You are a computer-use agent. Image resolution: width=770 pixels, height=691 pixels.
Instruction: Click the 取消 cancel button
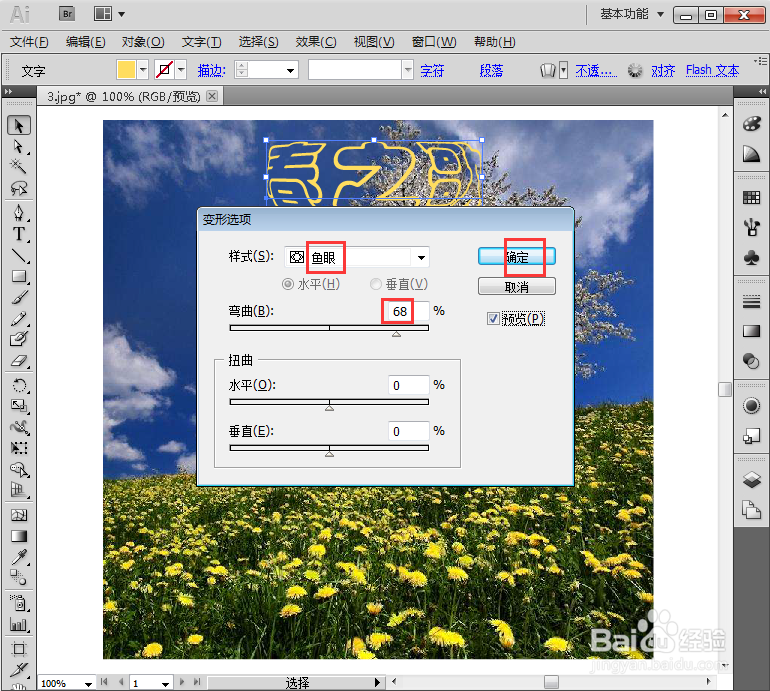point(517,287)
